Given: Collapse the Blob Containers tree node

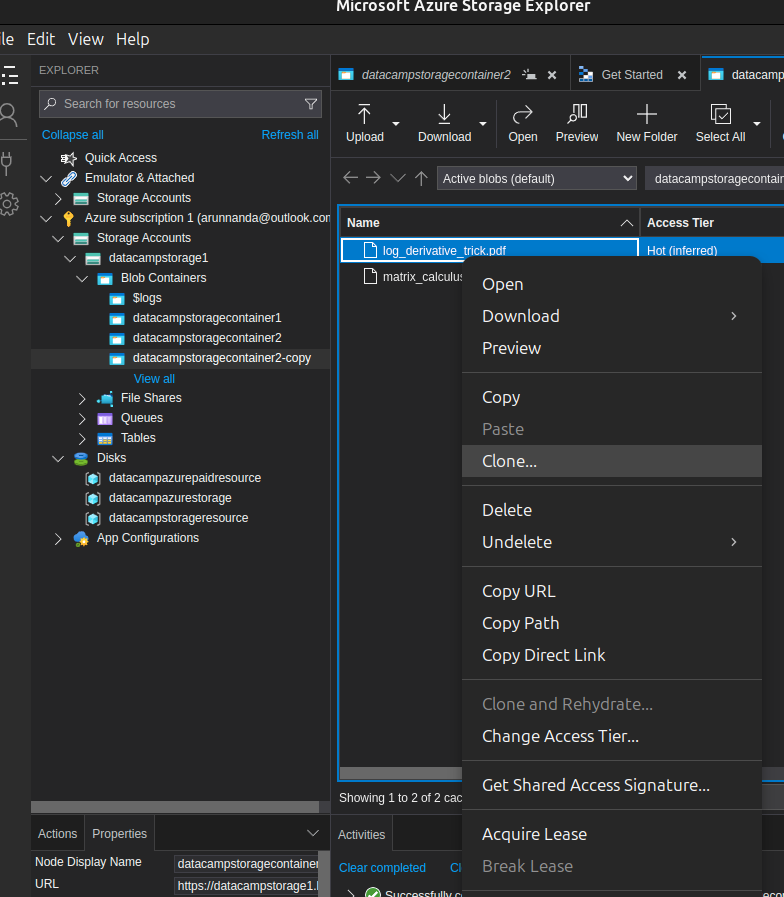Looking at the screenshot, I should (82, 278).
